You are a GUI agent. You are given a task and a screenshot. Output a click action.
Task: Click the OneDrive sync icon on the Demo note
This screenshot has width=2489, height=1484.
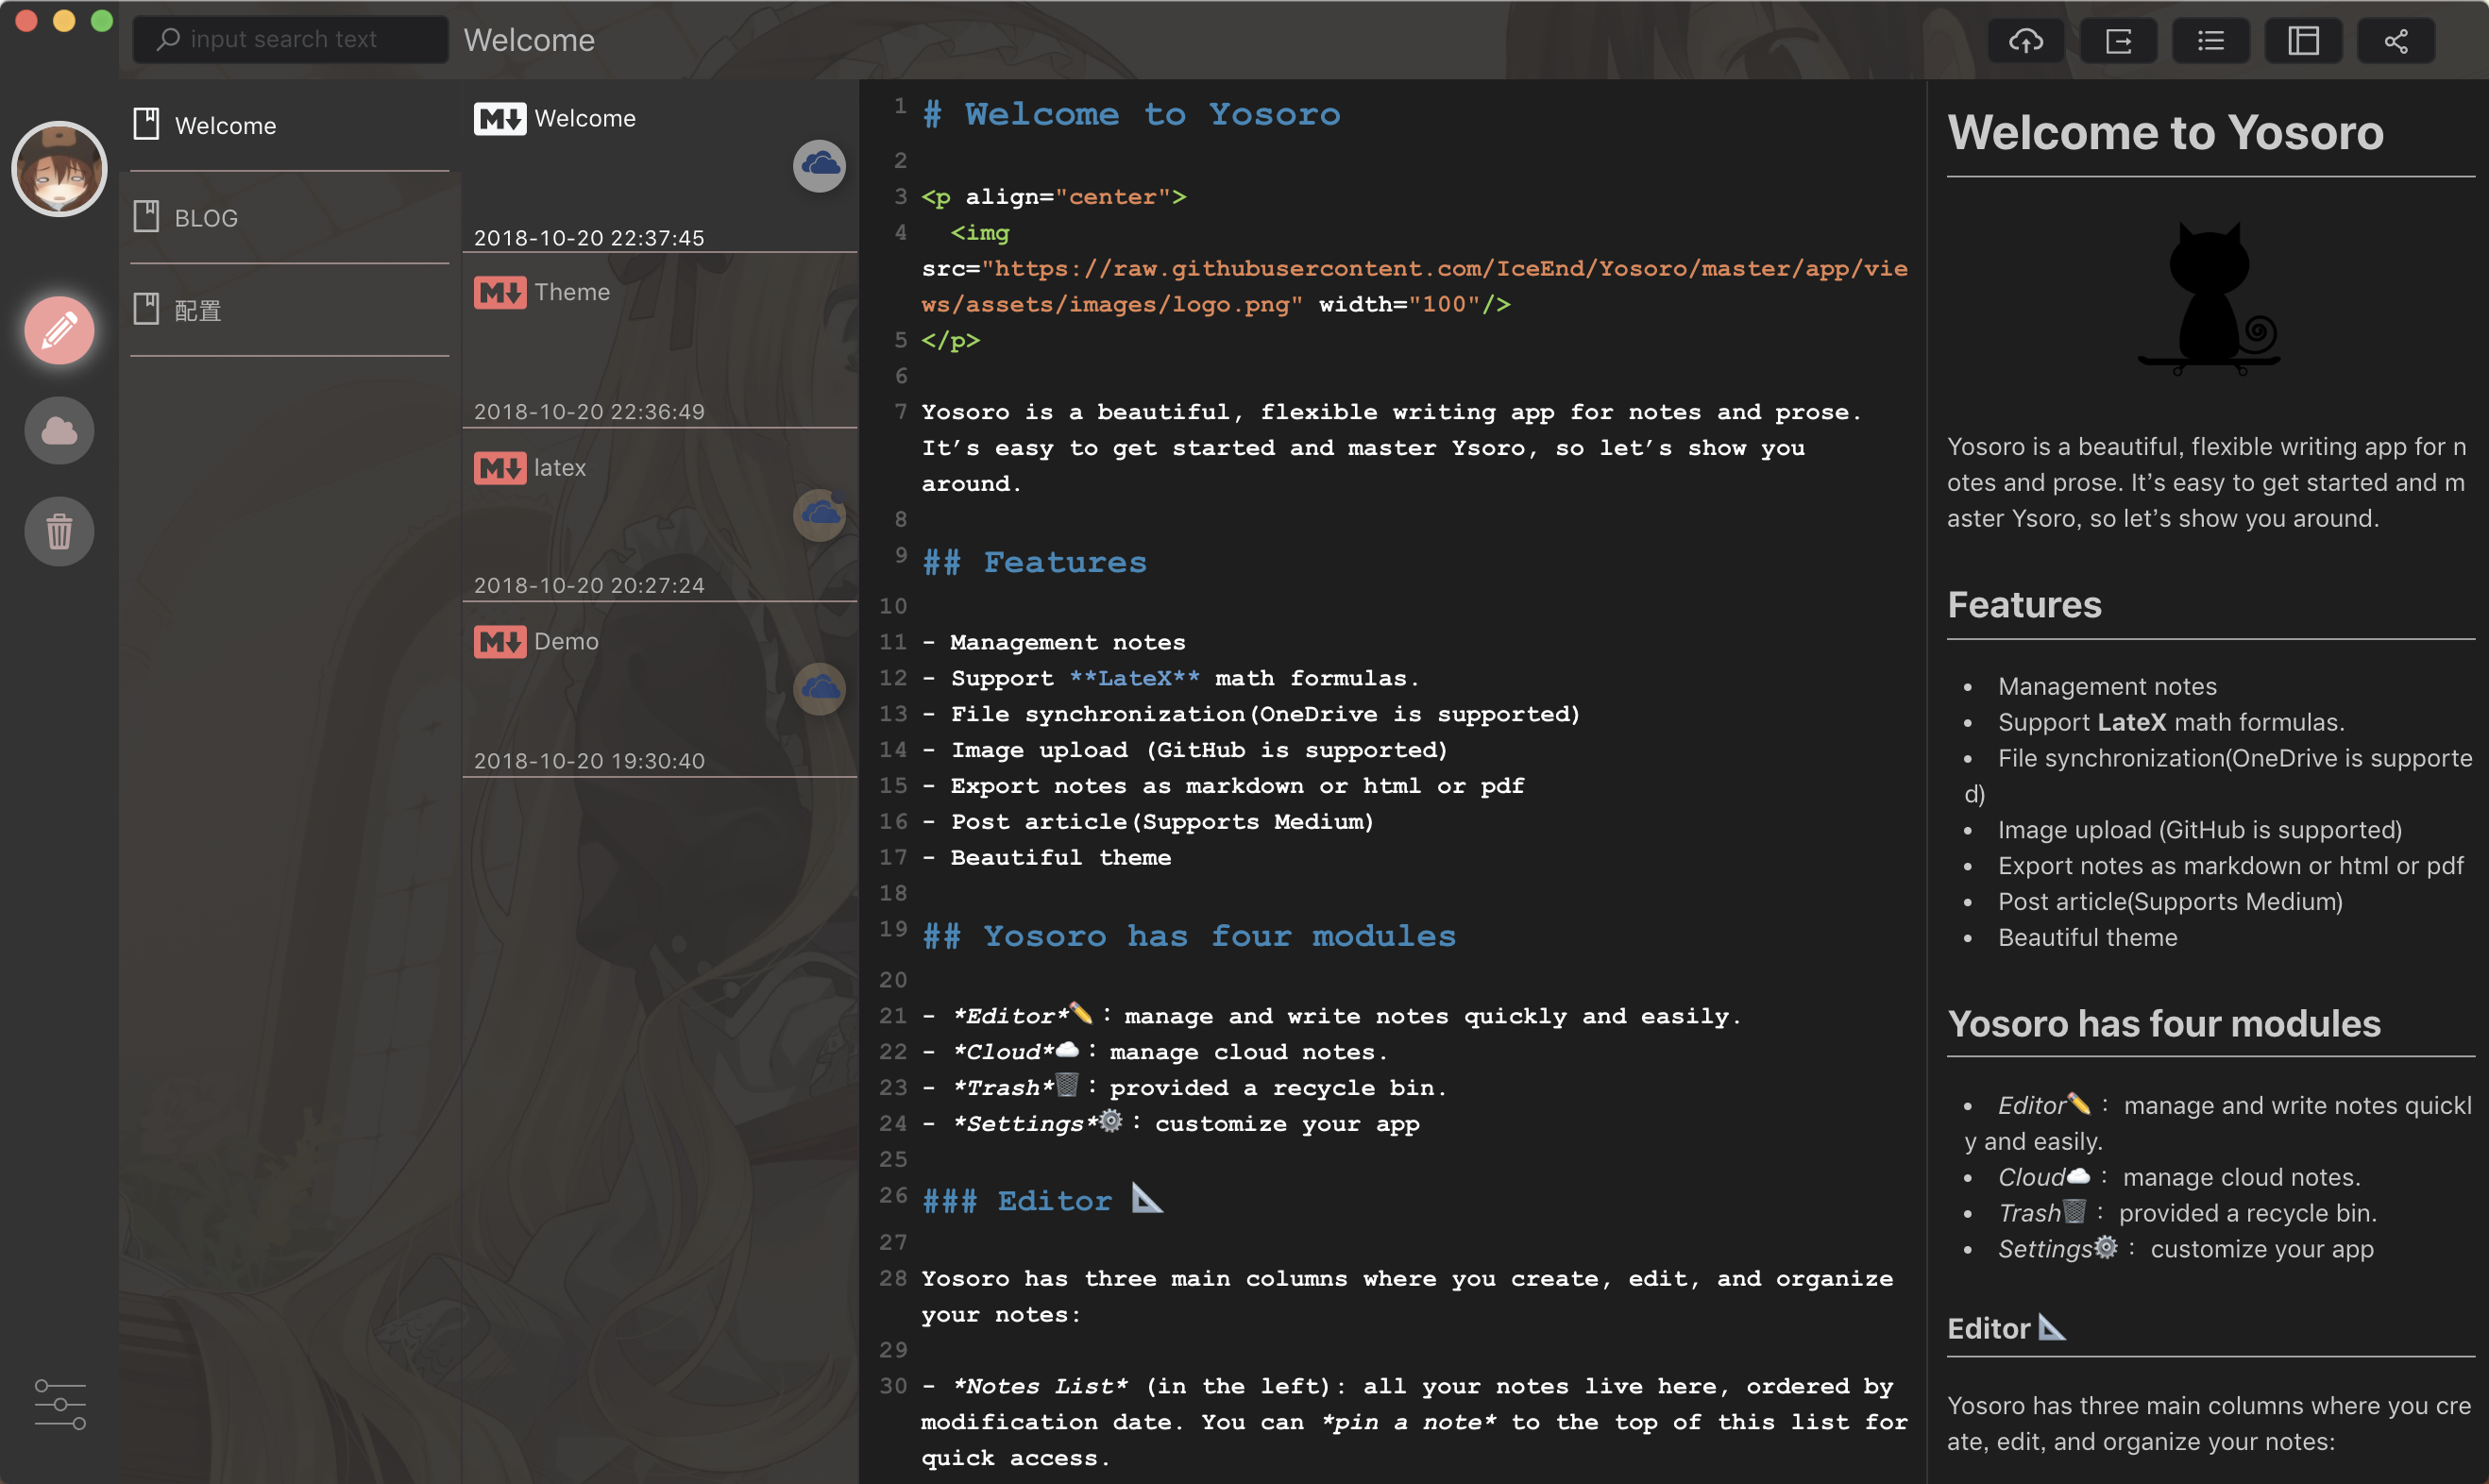819,688
